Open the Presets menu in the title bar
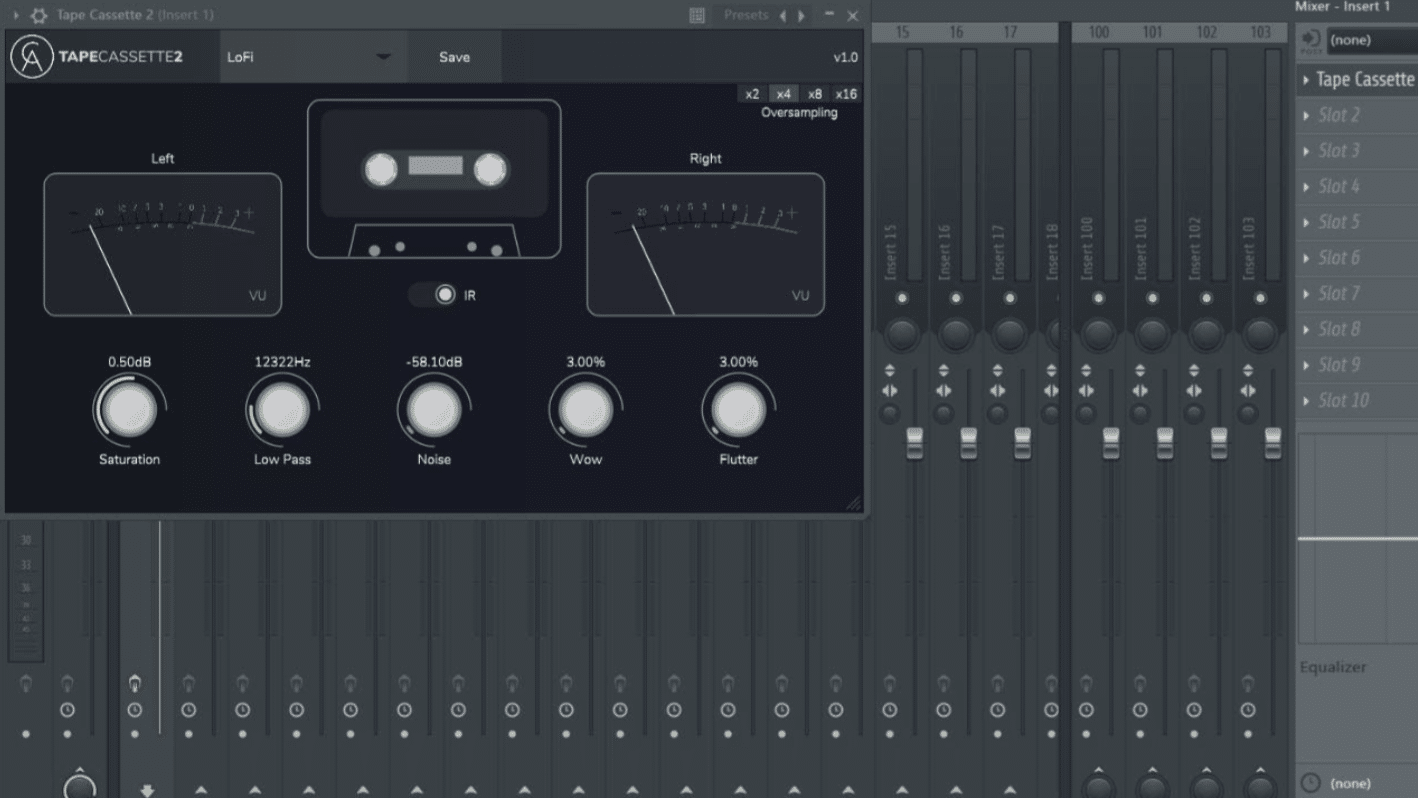This screenshot has height=798, width=1418. click(x=746, y=15)
